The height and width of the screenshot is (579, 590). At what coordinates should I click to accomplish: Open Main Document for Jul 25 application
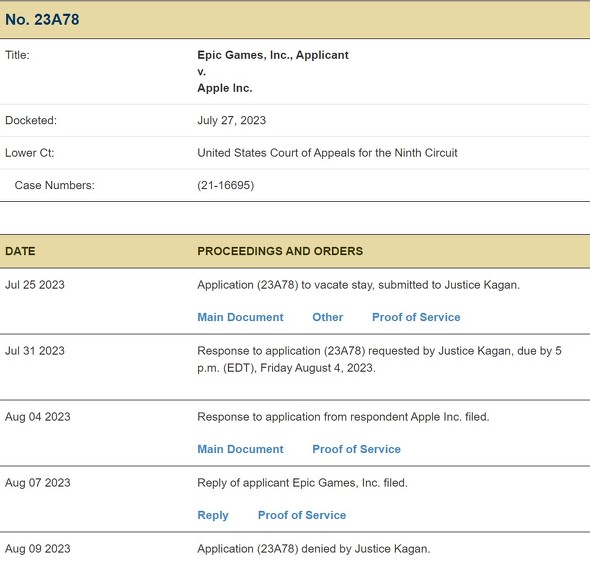coord(240,317)
